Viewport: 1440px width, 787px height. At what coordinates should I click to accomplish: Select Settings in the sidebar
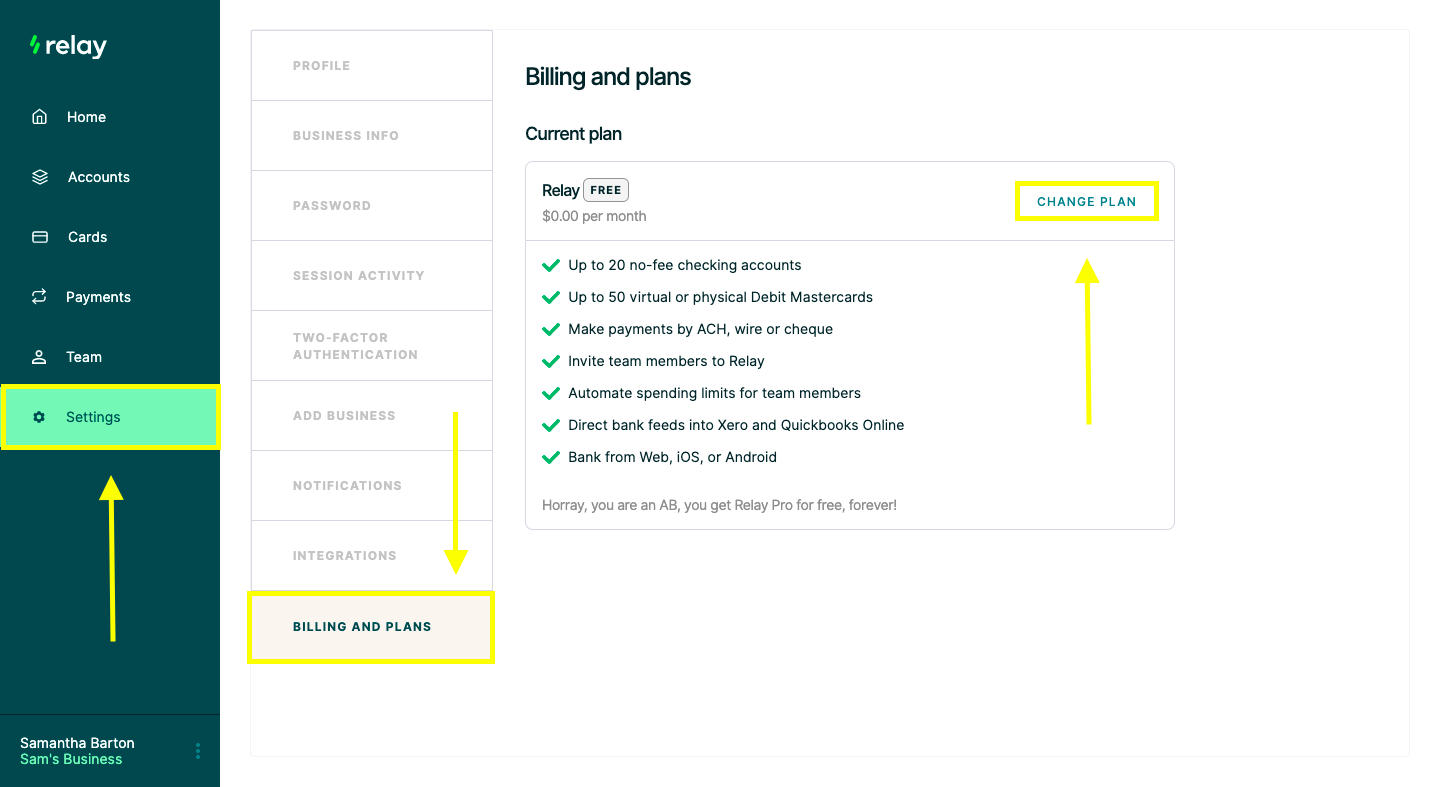click(x=110, y=417)
